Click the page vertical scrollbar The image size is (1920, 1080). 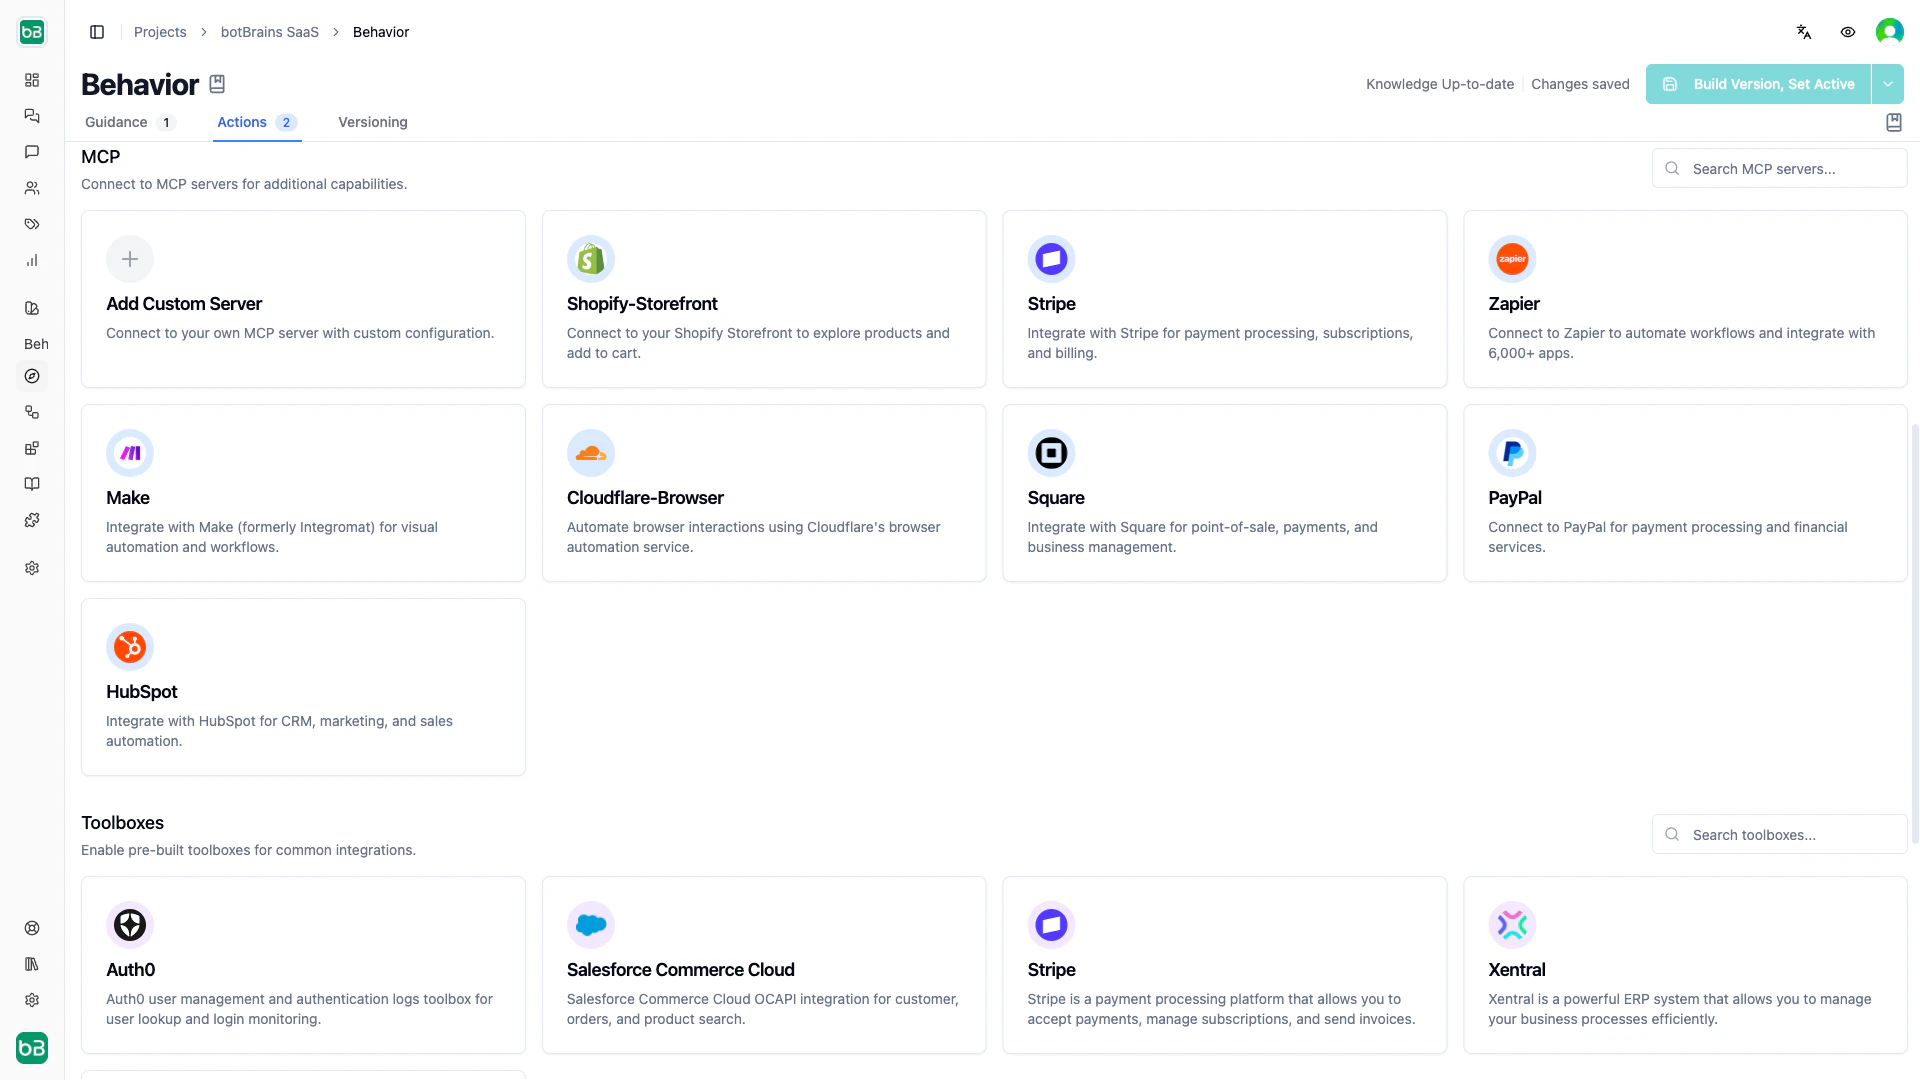[1915, 634]
